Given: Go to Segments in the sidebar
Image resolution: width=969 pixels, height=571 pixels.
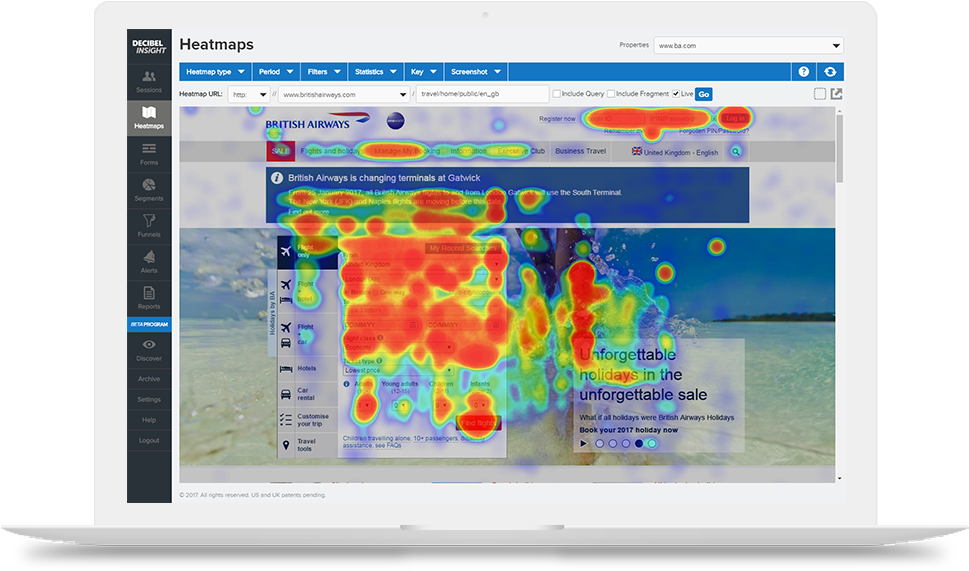Looking at the screenshot, I should [x=149, y=190].
